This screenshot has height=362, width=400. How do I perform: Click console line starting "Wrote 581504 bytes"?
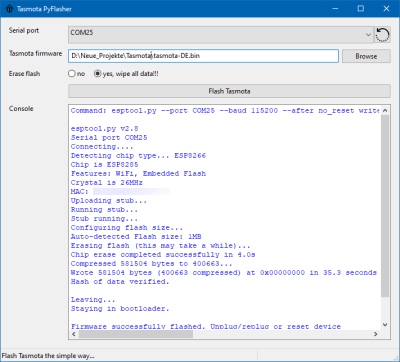point(224,273)
